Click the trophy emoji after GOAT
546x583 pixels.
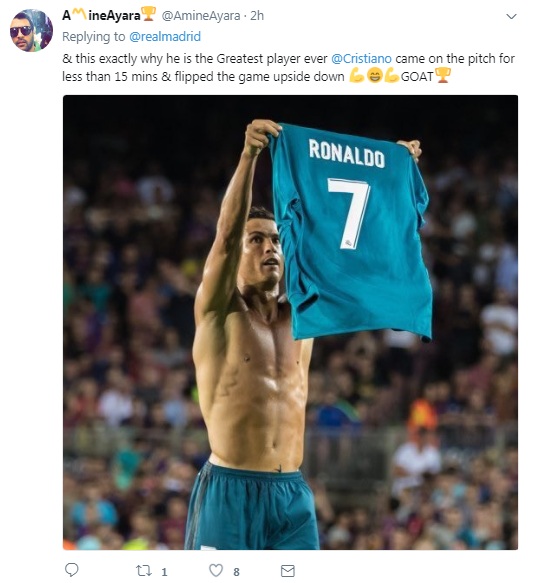(443, 75)
